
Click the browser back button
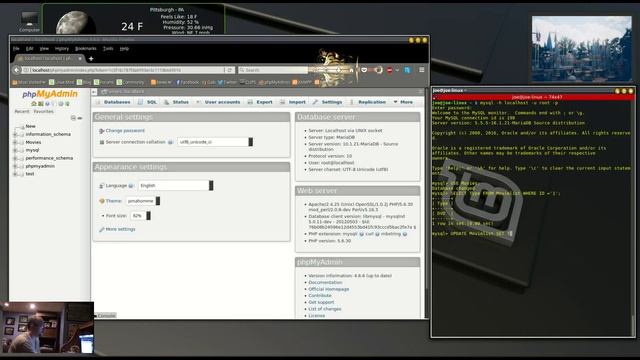pos(16,70)
